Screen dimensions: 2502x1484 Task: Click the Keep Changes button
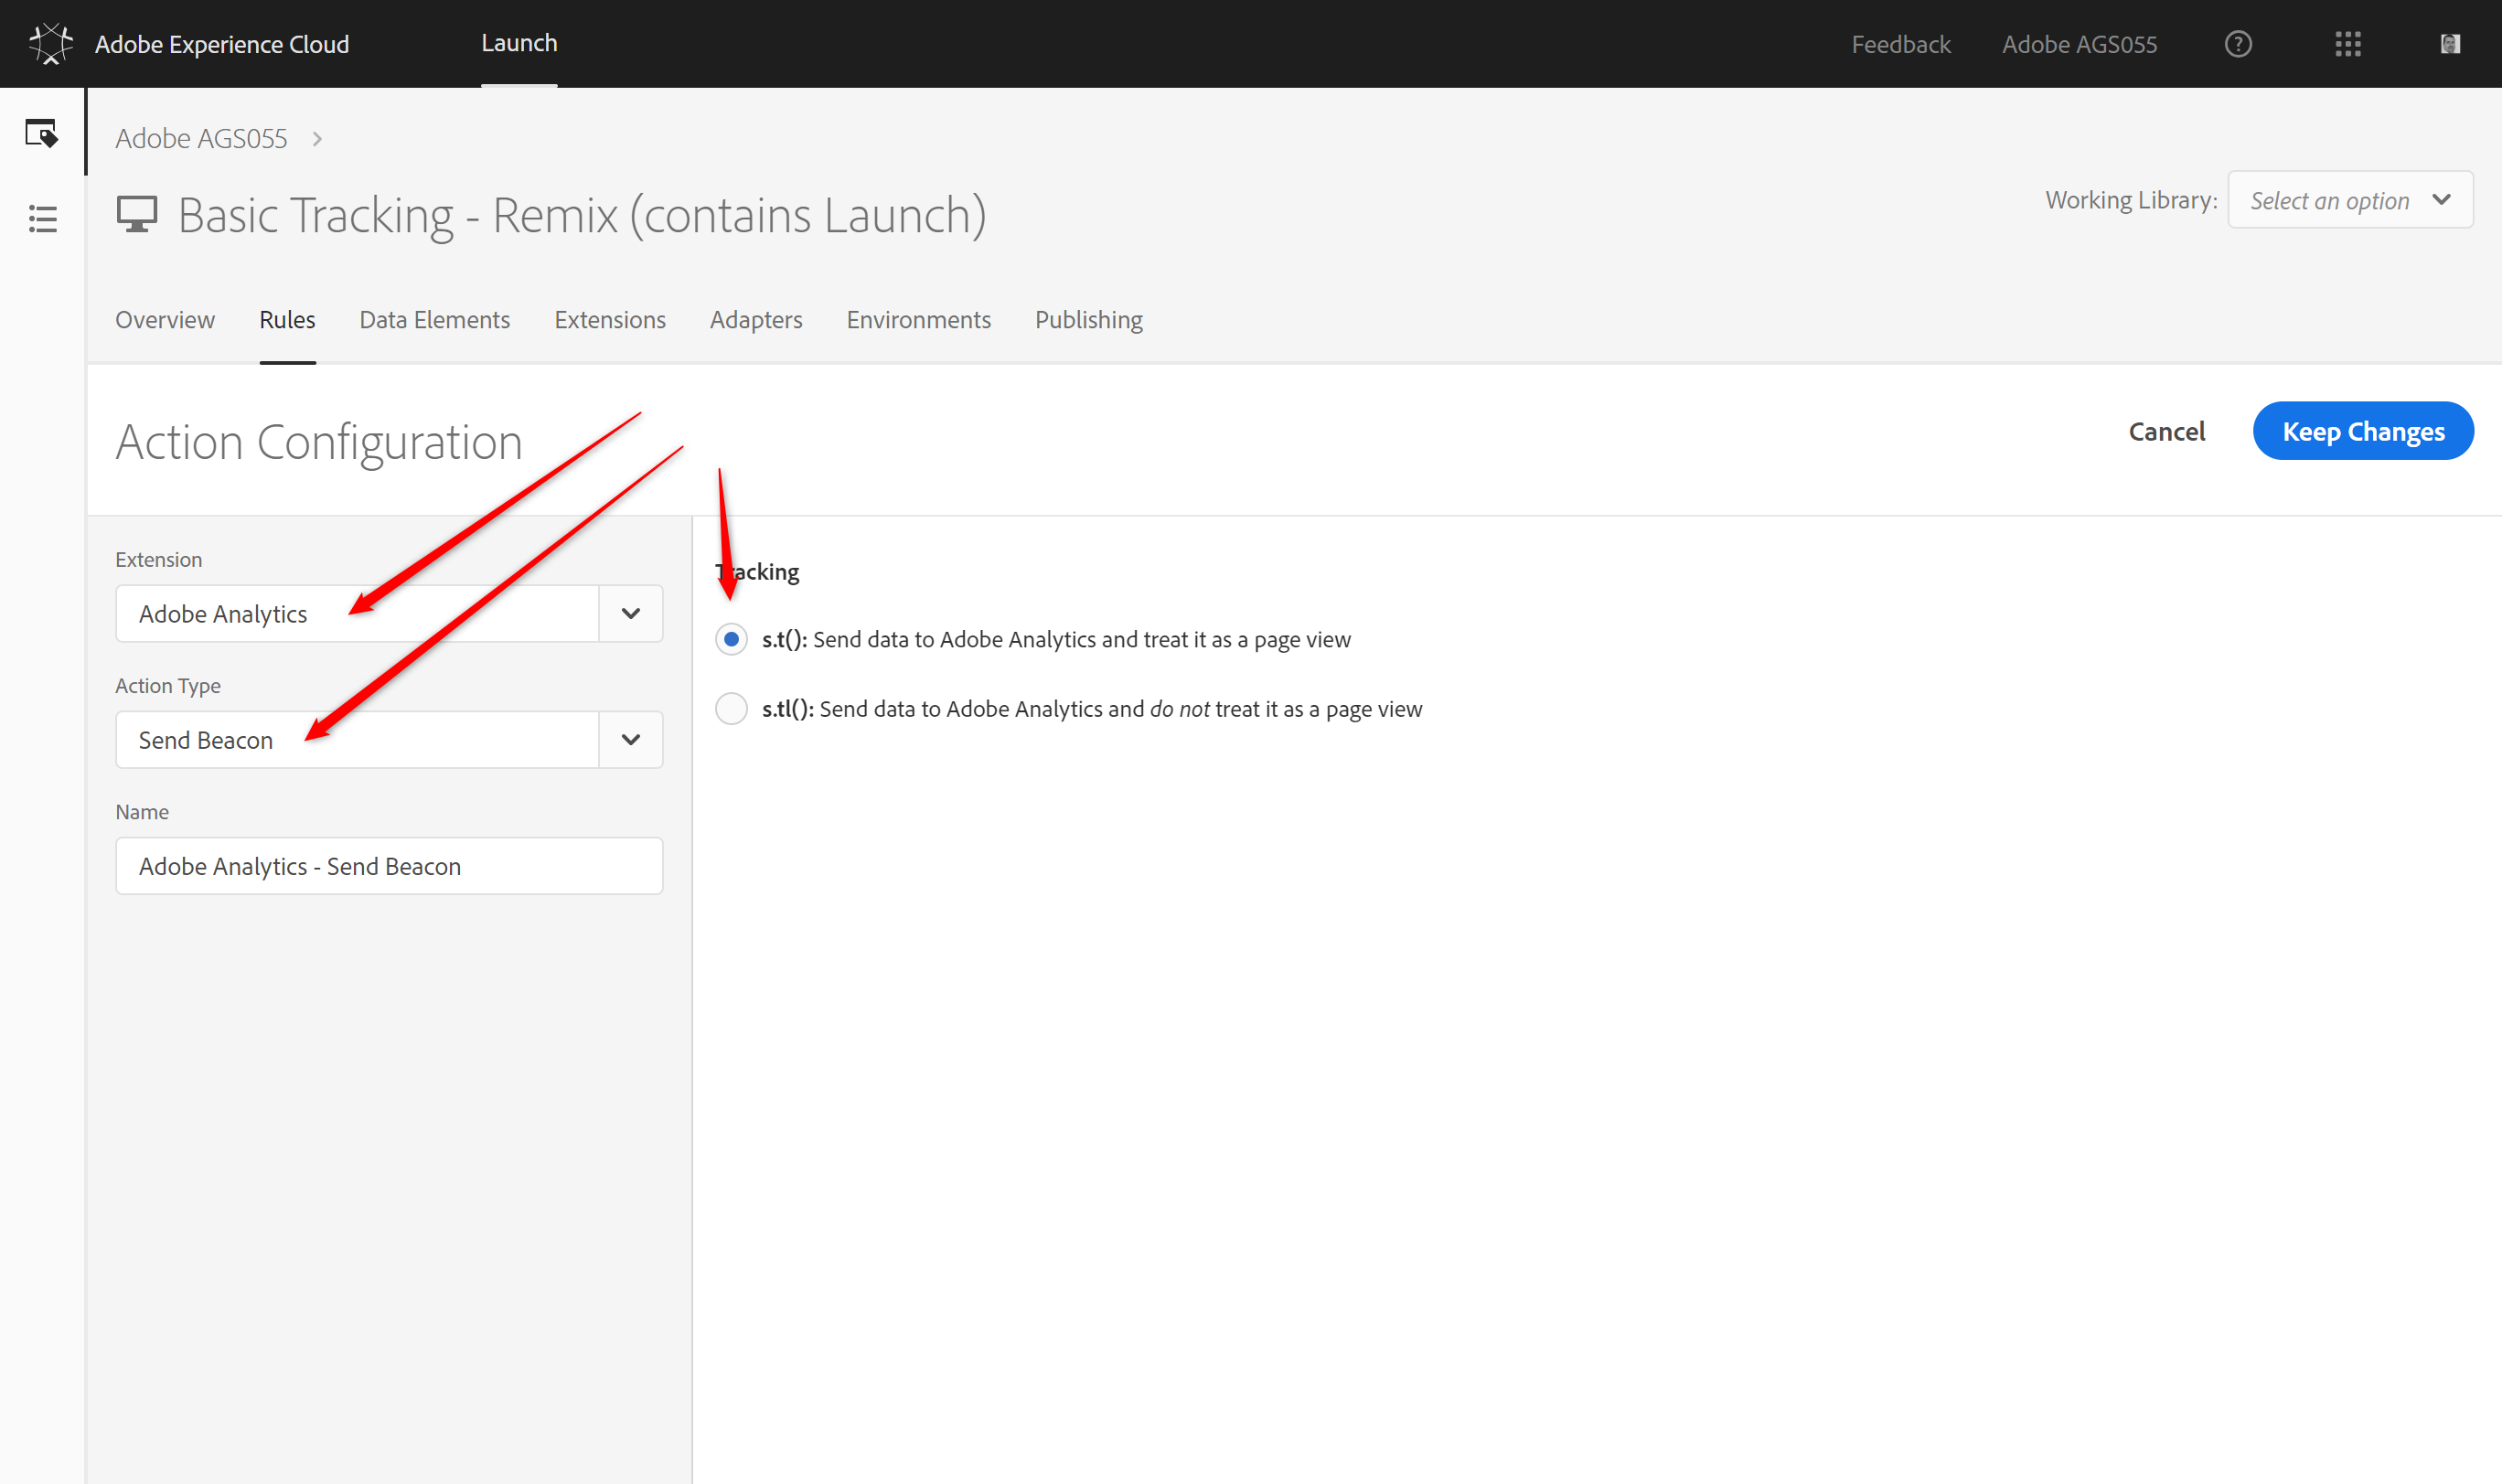2362,431
